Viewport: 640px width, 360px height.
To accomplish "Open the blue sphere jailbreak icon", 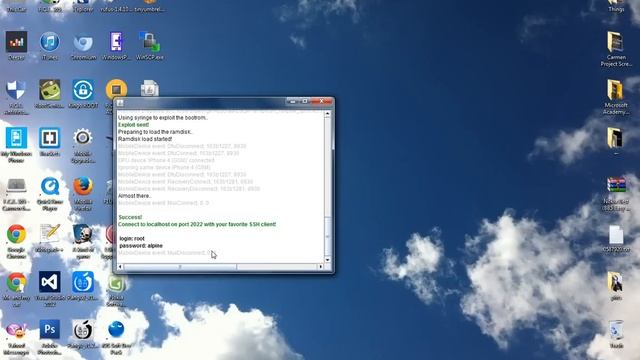I will click(116, 329).
